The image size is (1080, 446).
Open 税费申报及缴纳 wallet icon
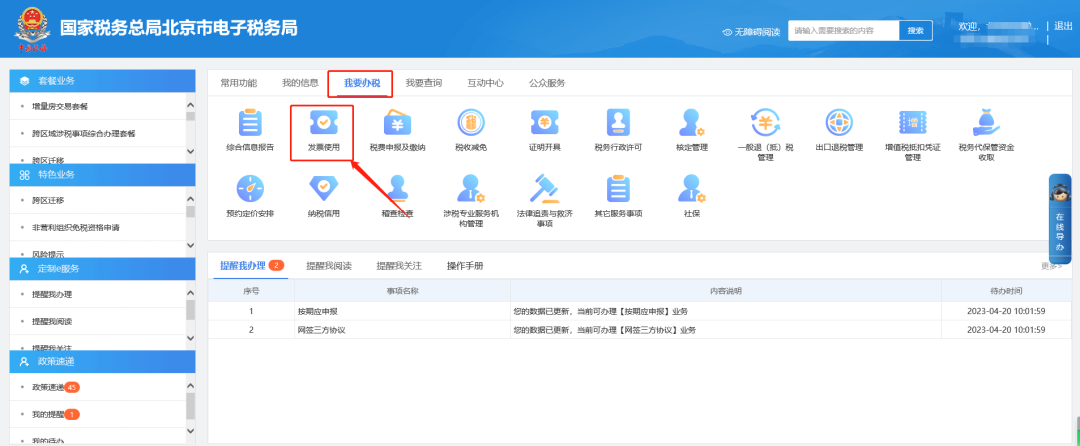pyautogui.click(x=397, y=124)
